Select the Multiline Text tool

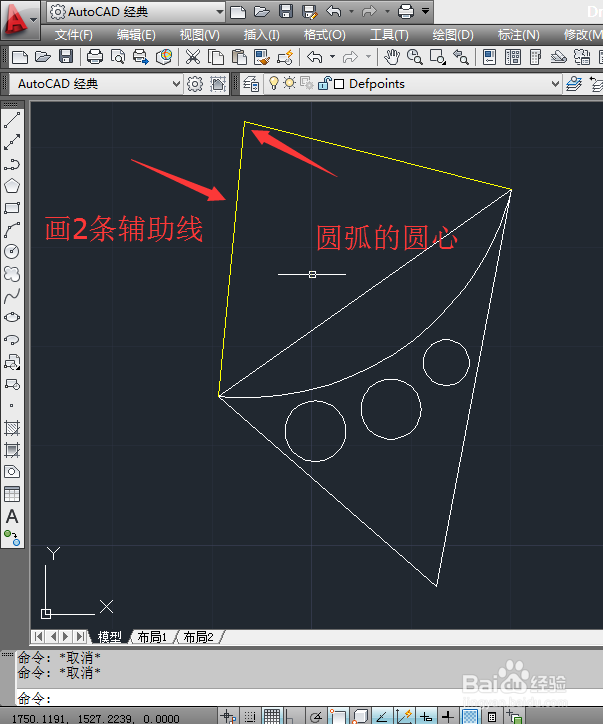coord(12,516)
